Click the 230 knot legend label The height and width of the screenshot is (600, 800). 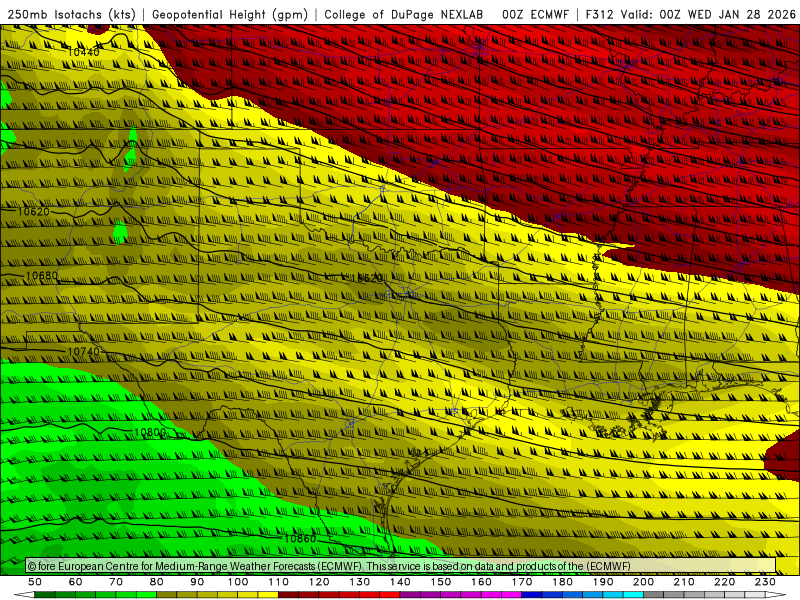click(x=766, y=582)
